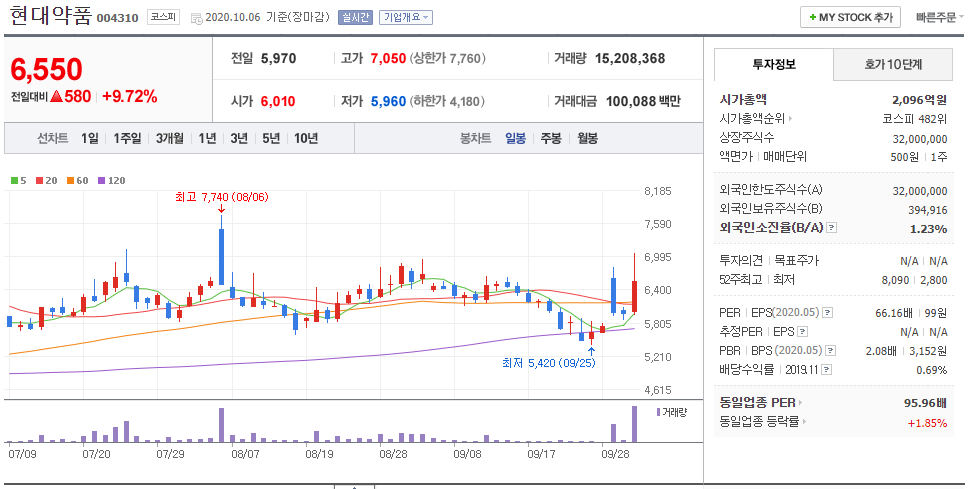975x489 pixels.
Task: Click the 고가 value 7,050
Action: click(388, 58)
